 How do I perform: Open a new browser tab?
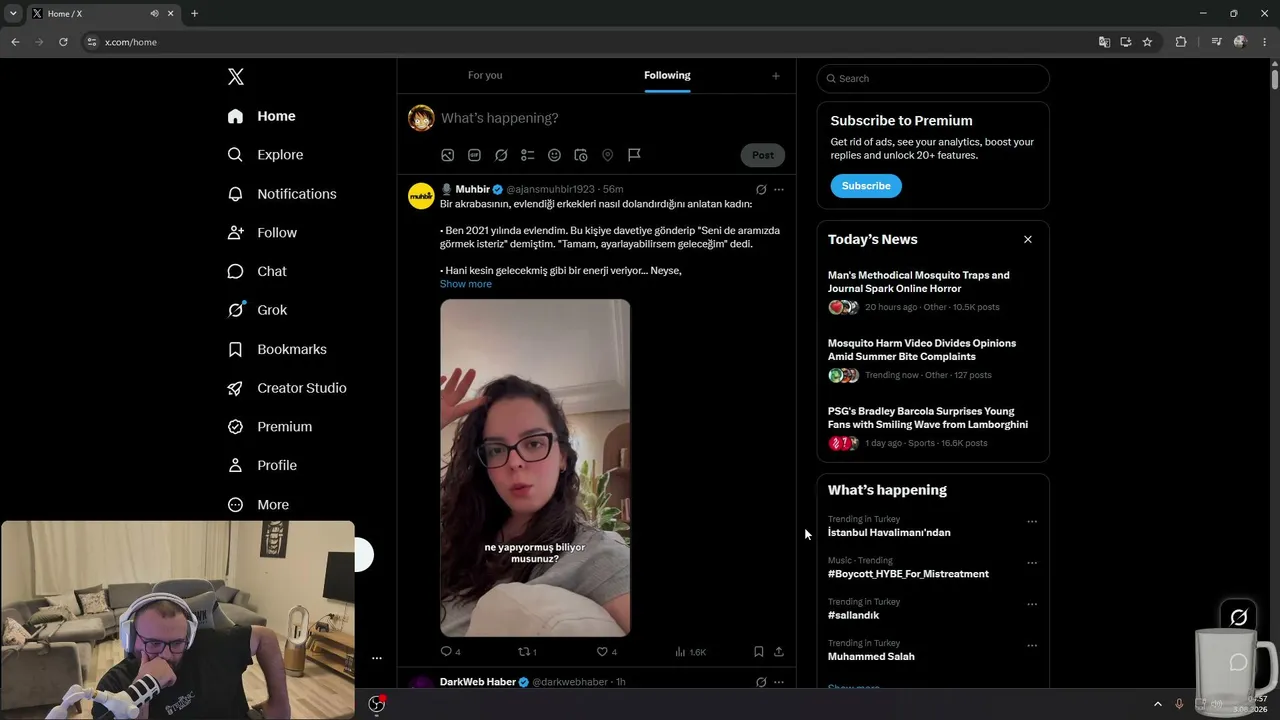(194, 14)
